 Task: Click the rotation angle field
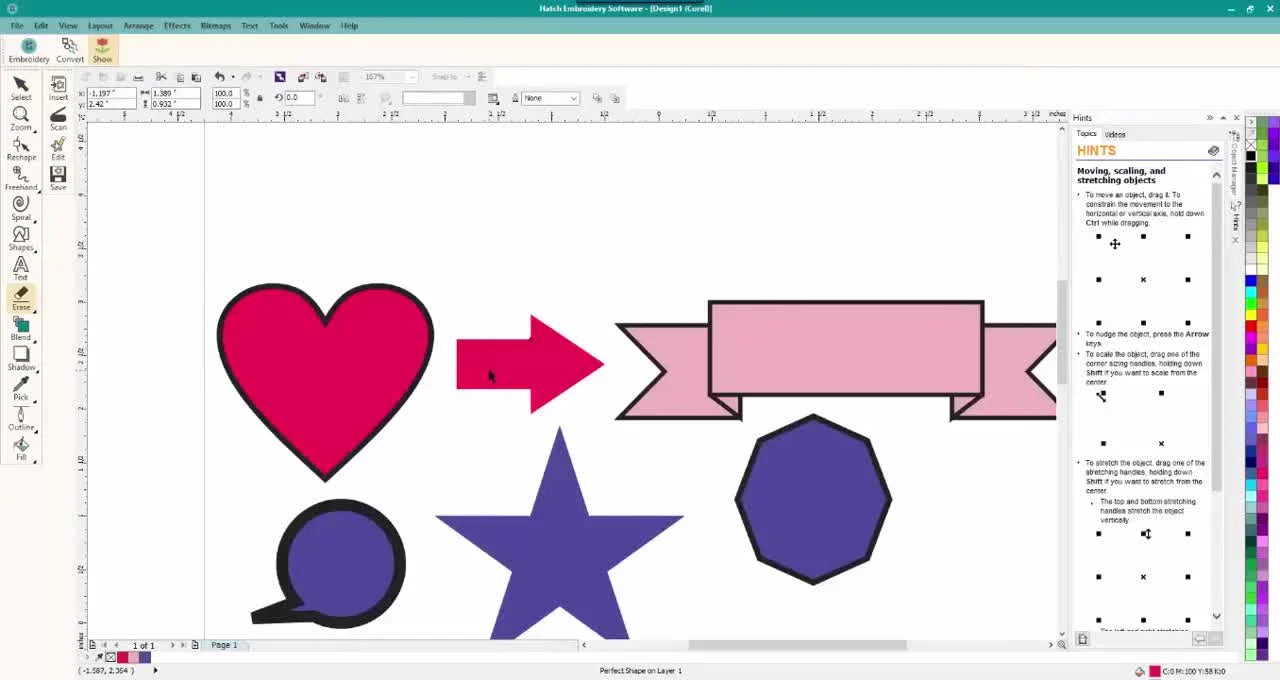coord(298,98)
